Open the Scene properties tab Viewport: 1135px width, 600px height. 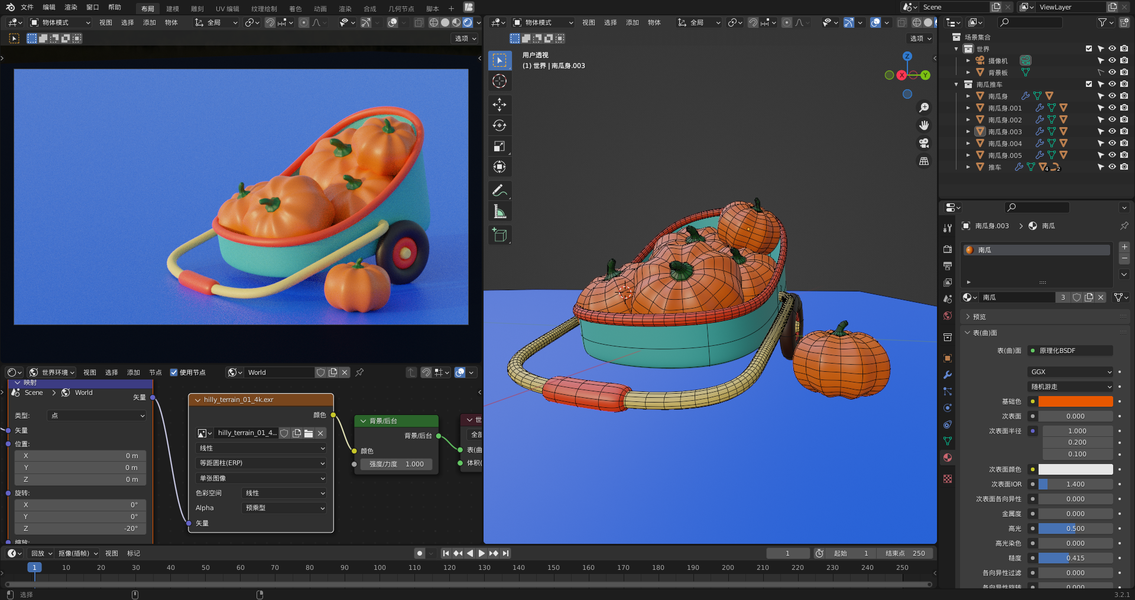[948, 299]
